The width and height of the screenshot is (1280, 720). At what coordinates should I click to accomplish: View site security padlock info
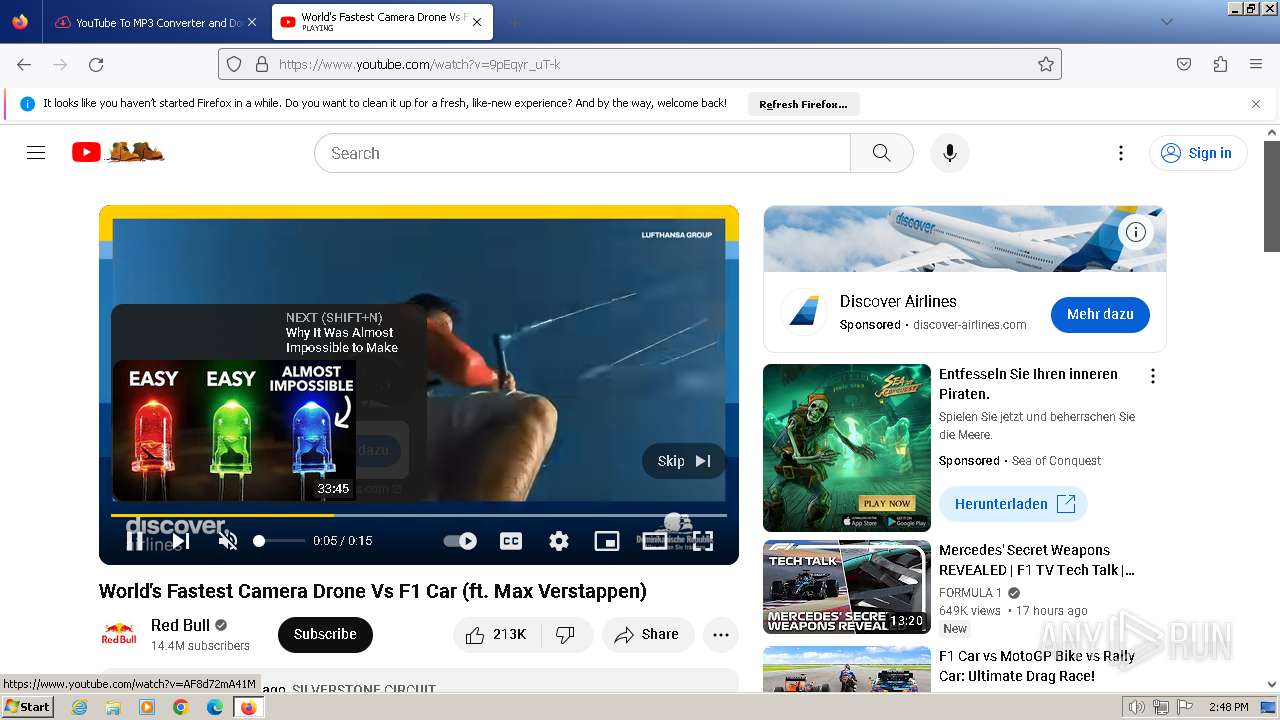(262, 64)
